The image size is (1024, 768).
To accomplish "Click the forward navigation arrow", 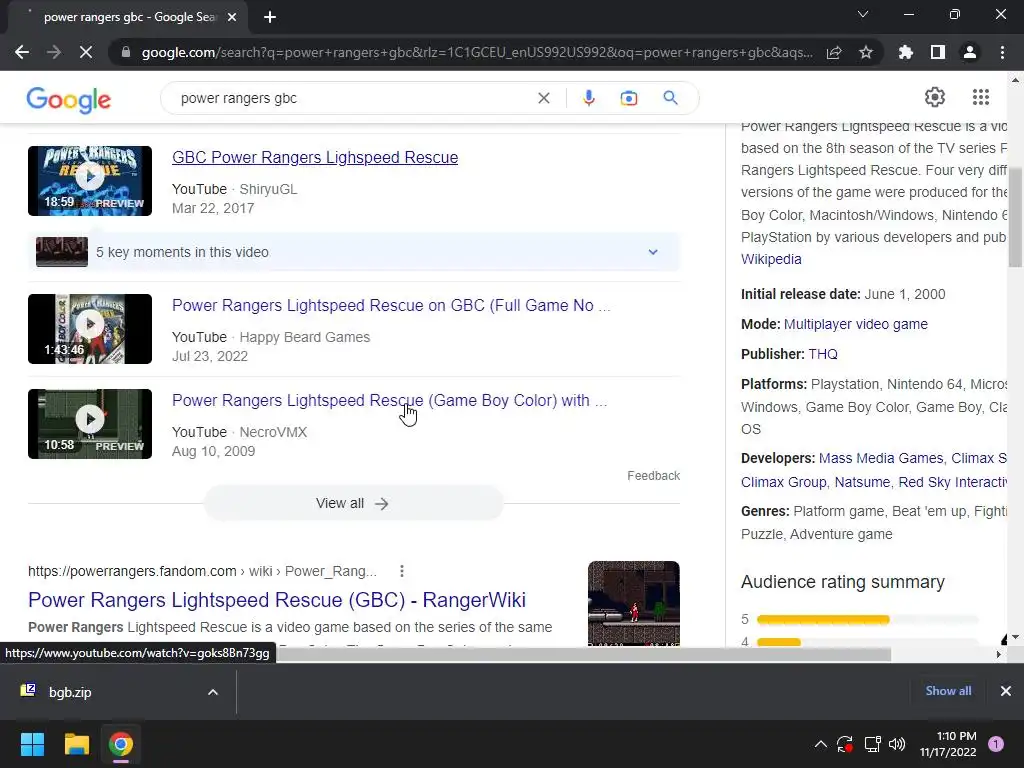I will tap(54, 52).
